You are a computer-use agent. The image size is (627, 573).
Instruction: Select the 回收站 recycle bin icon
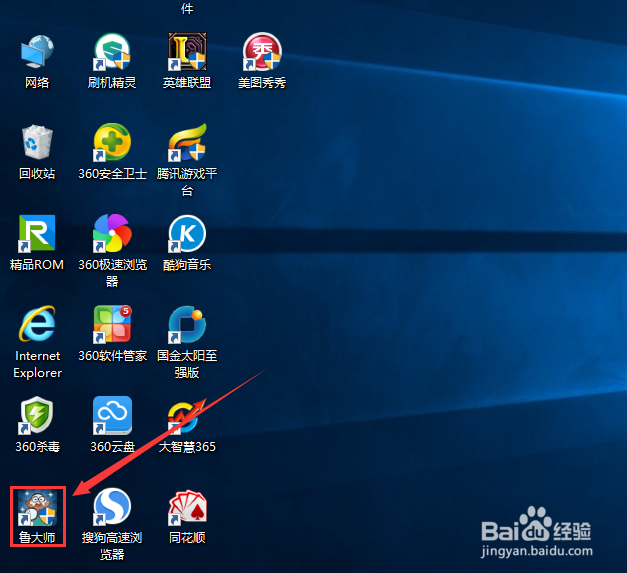coord(37,142)
